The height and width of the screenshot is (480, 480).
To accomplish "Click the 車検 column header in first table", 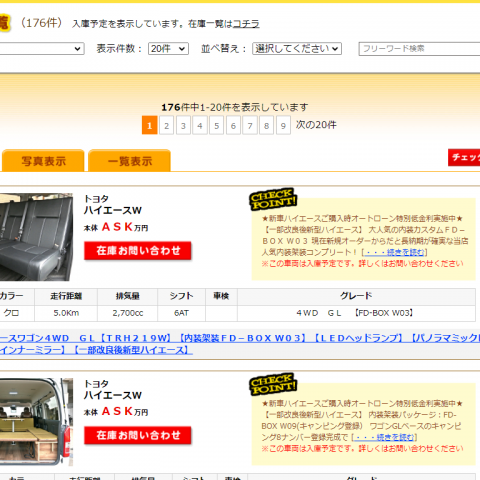I will pos(221,296).
